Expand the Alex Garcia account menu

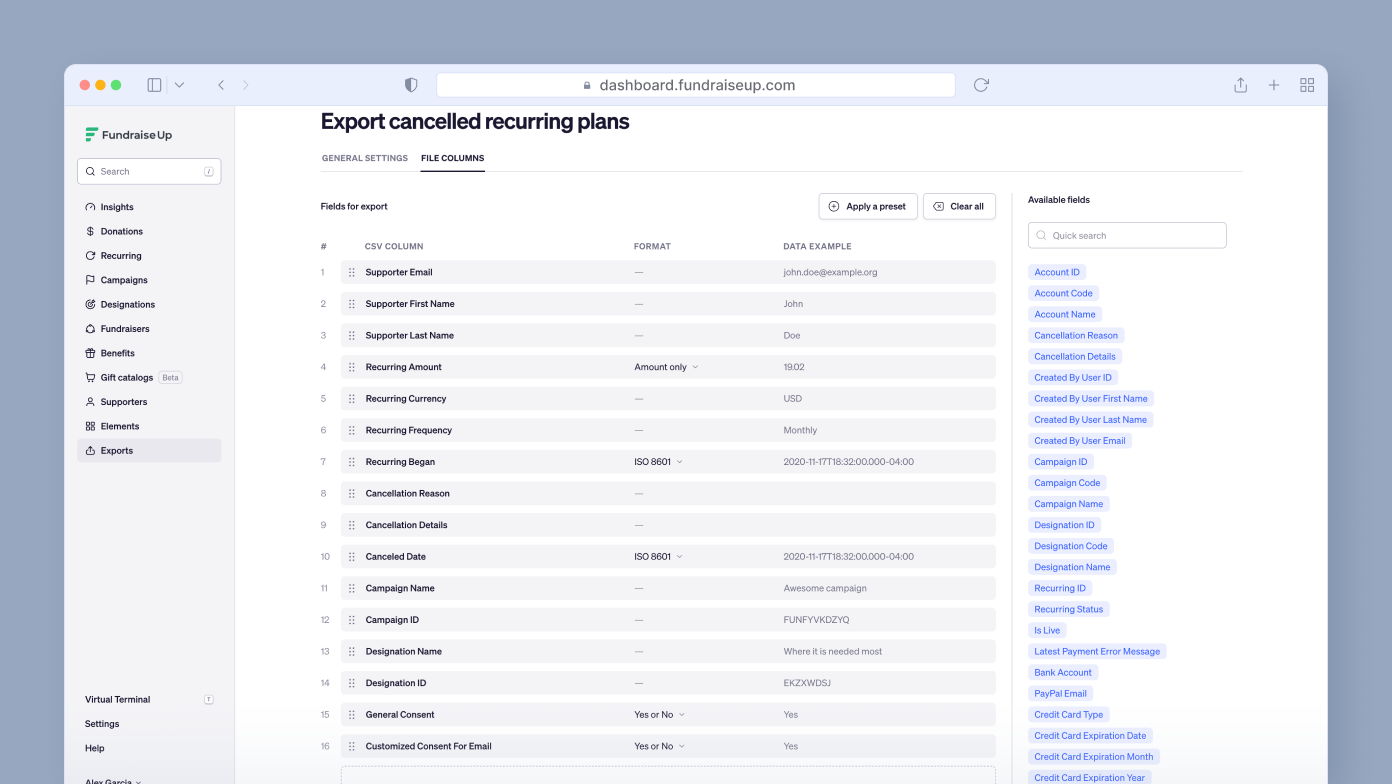pos(110,780)
